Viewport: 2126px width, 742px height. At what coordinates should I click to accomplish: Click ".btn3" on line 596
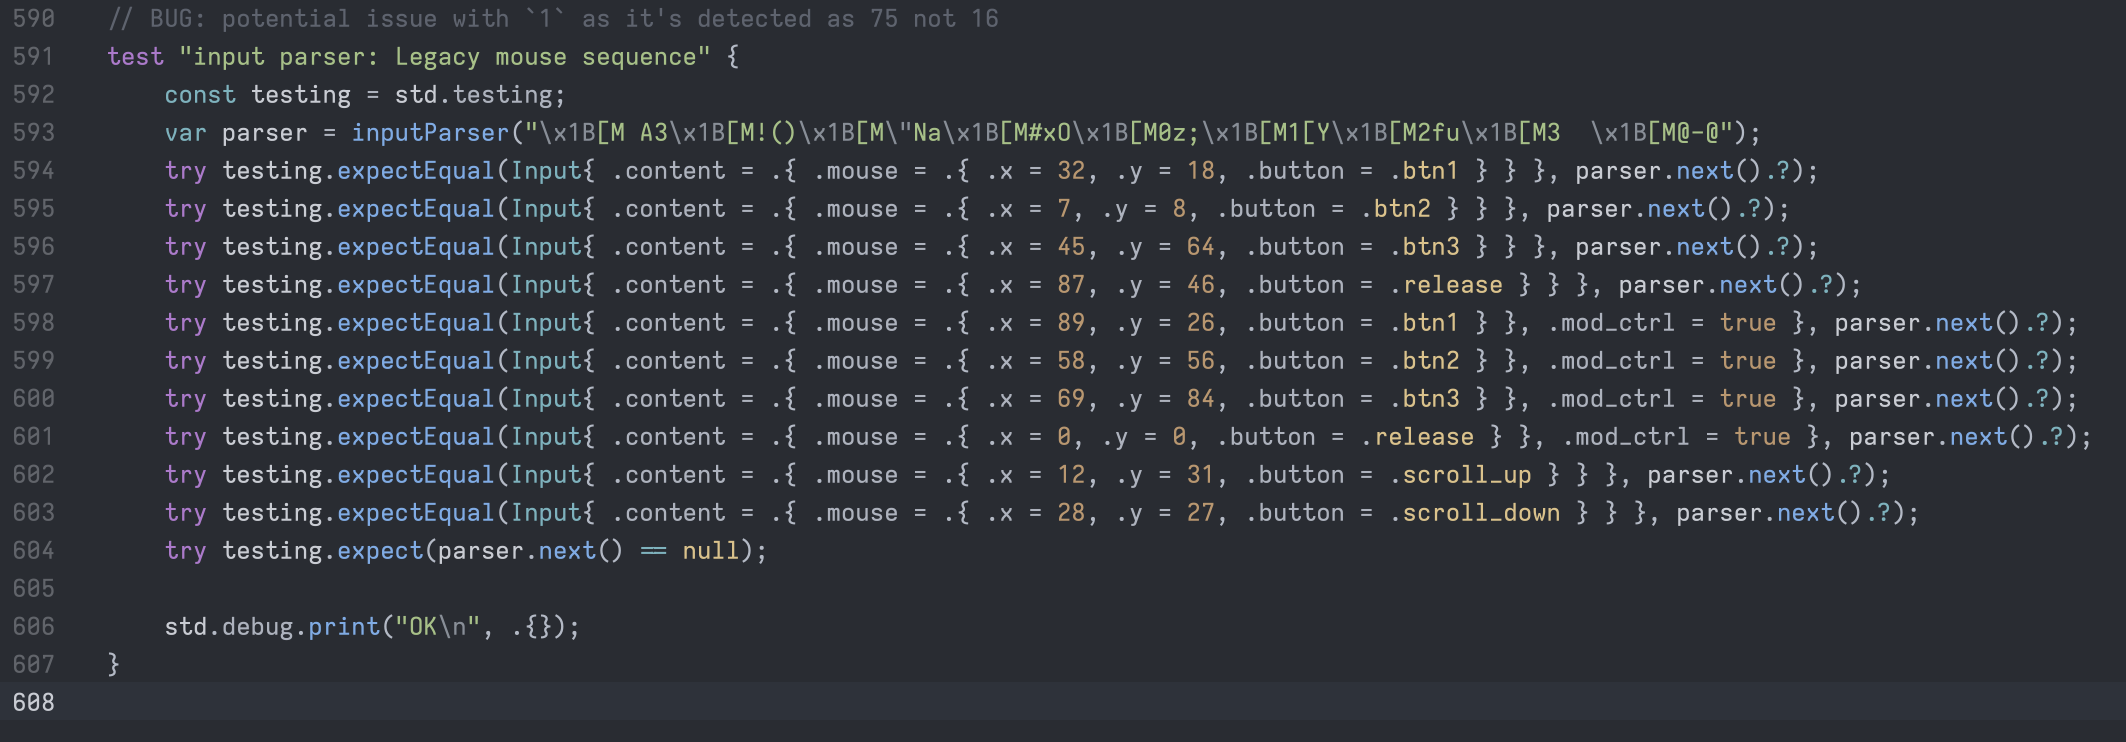point(1424,247)
